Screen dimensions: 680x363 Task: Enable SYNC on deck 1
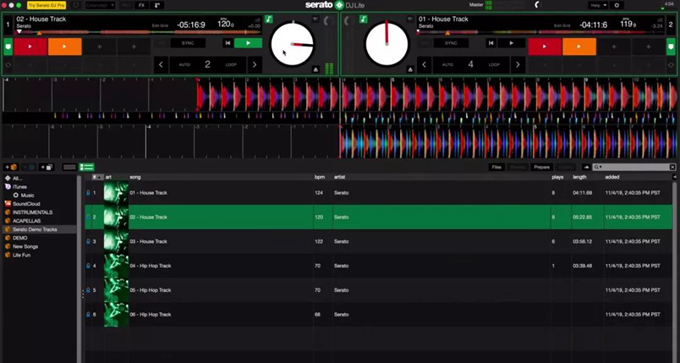[x=188, y=43]
